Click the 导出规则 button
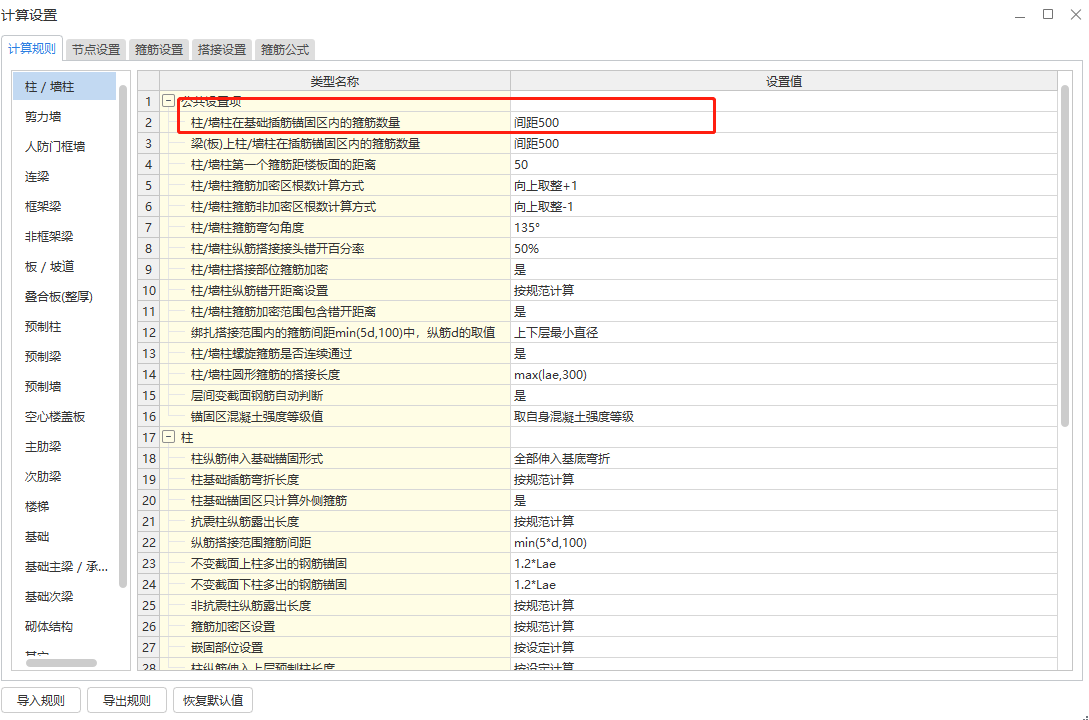The height and width of the screenshot is (720, 1089). (x=126, y=700)
